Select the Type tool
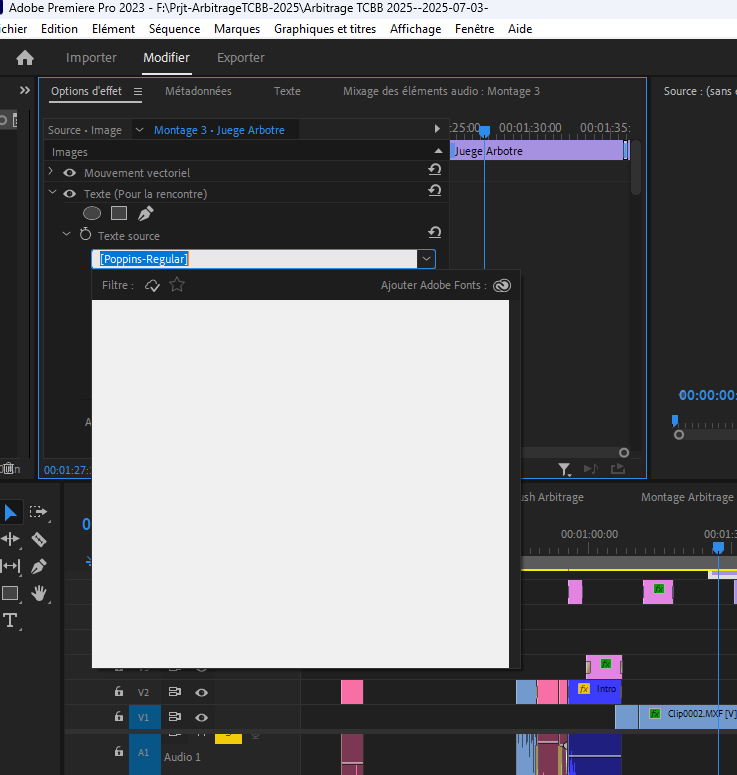Viewport: 737px width, 775px height. pos(10,620)
